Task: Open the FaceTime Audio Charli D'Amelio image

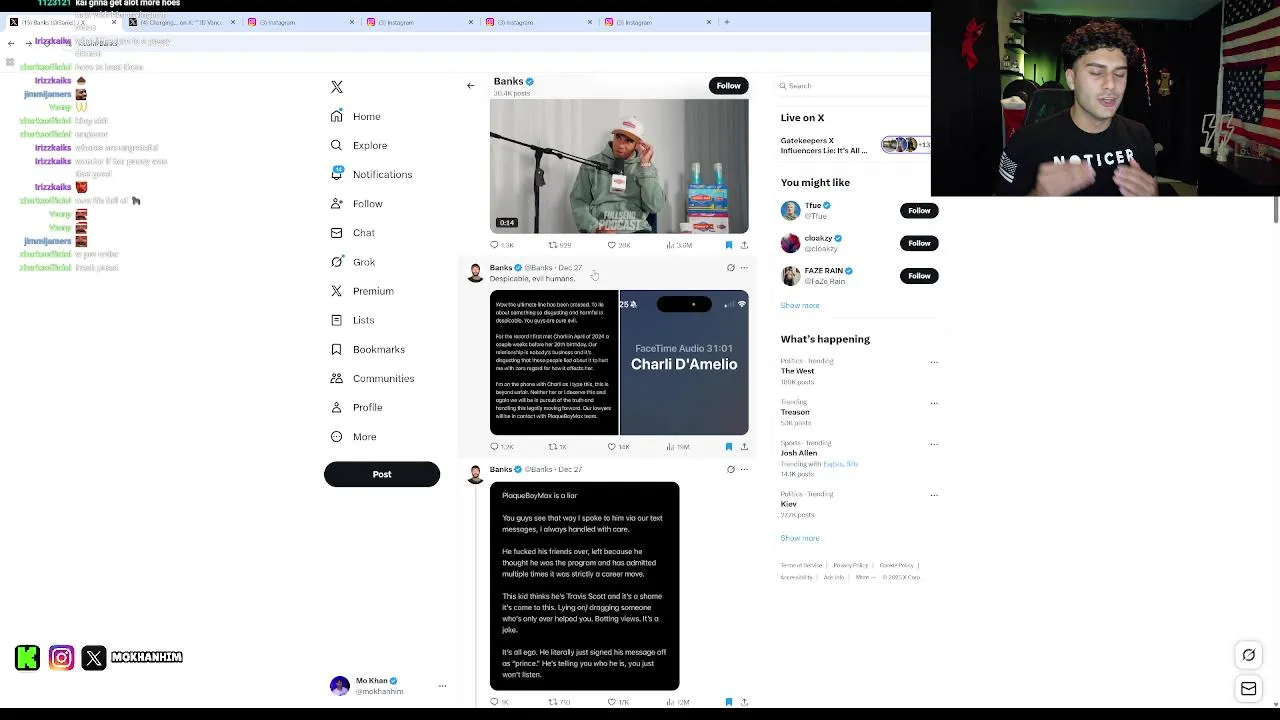Action: pyautogui.click(x=684, y=363)
